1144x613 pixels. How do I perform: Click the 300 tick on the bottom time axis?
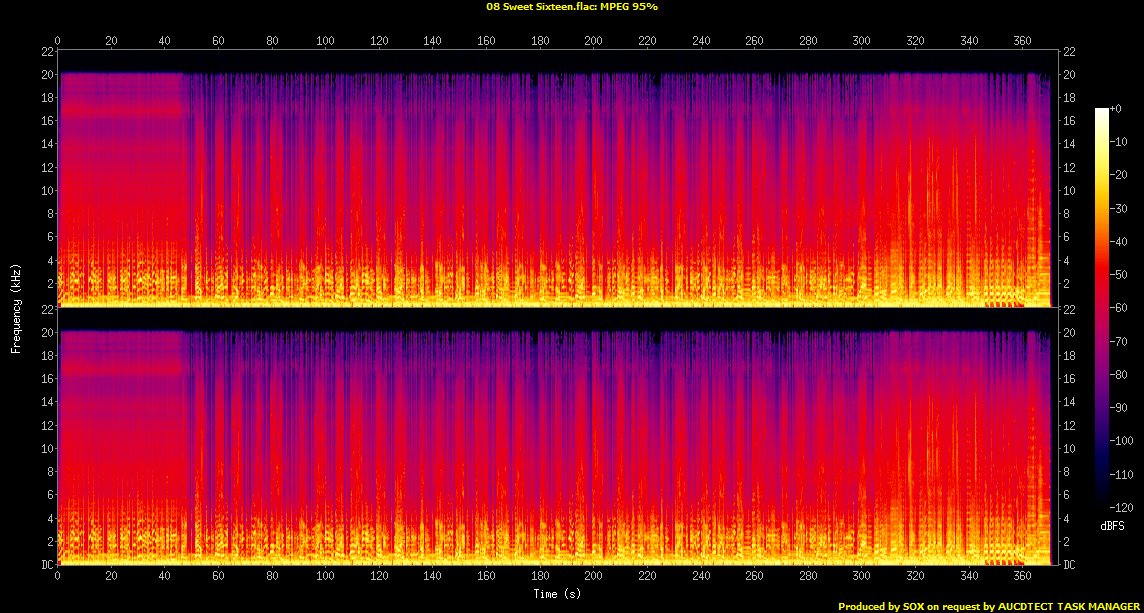861,577
